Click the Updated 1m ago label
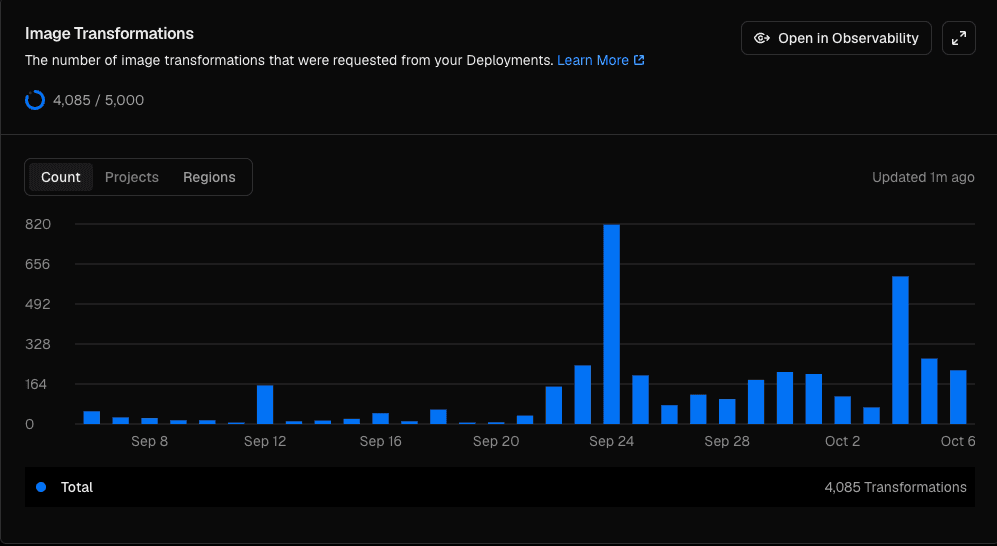 (x=923, y=177)
